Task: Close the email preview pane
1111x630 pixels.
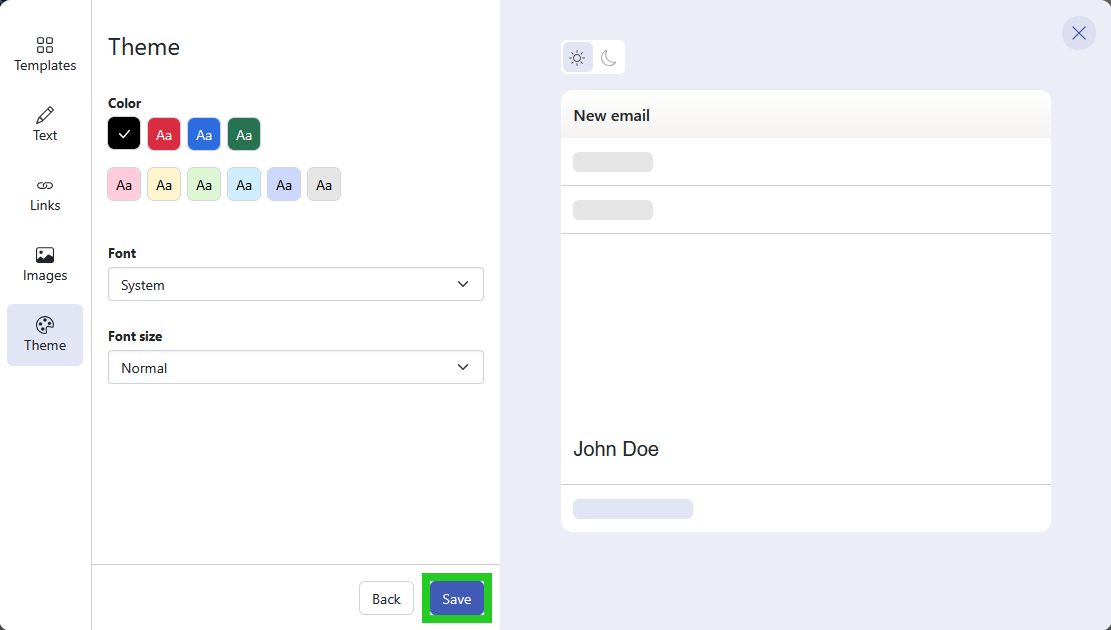Action: [x=1078, y=33]
